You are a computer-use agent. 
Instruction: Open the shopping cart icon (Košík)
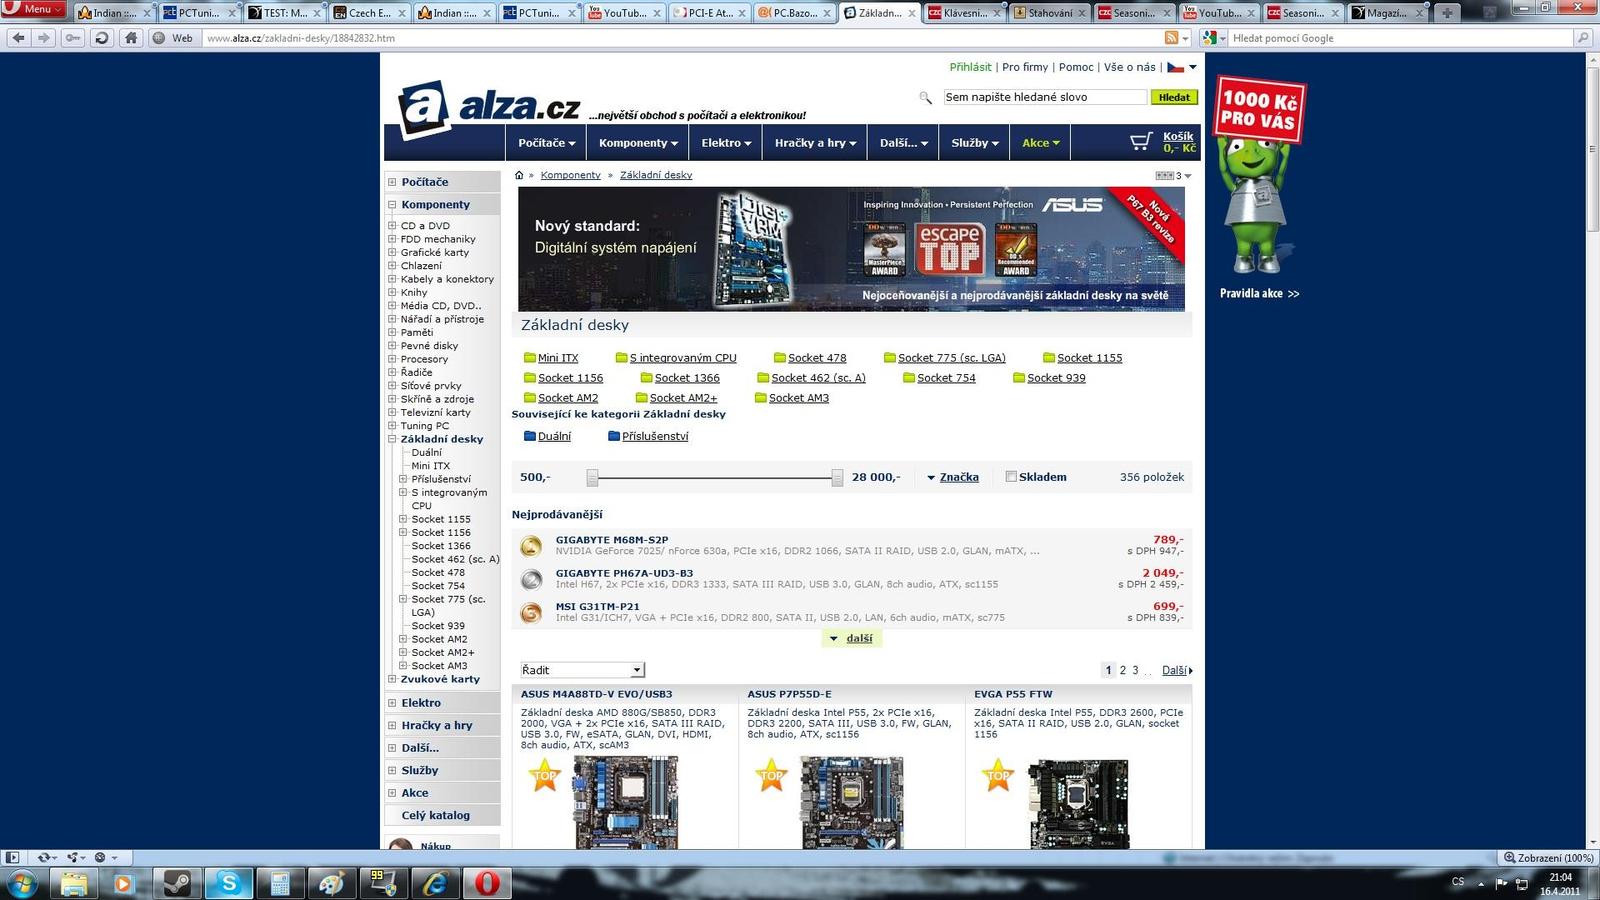pyautogui.click(x=1141, y=142)
